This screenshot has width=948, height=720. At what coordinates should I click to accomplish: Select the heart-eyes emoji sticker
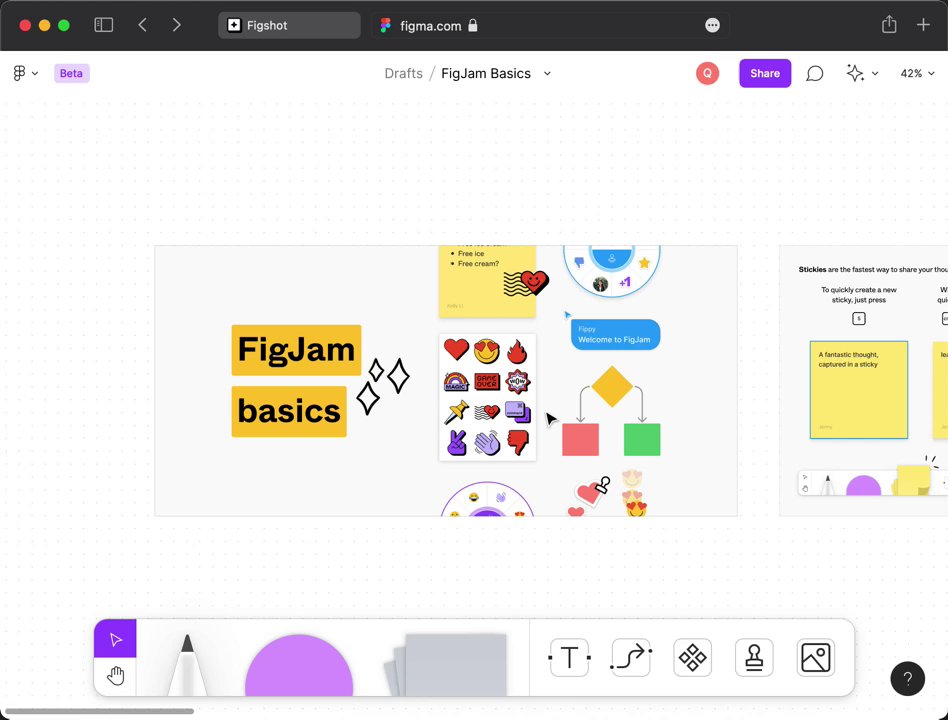click(487, 351)
